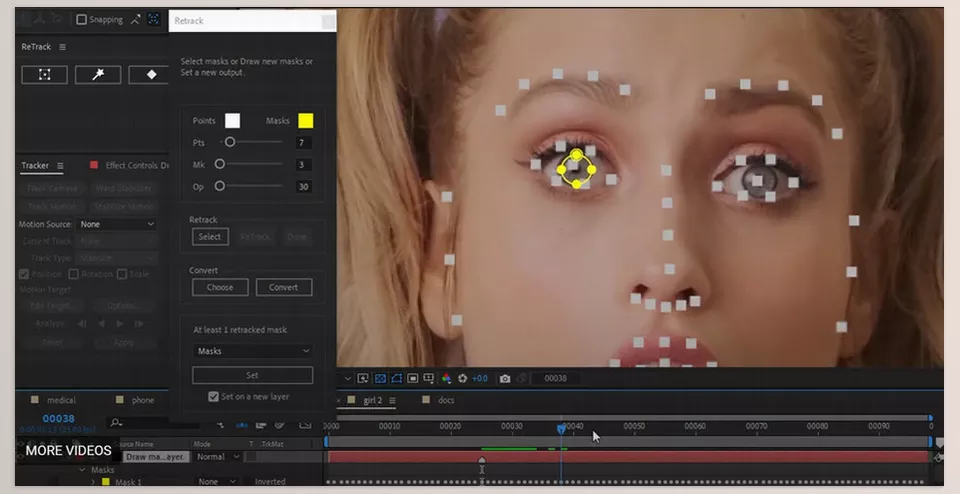Open the graph editor timeline icon
The height and width of the screenshot is (494, 960).
click(305, 424)
